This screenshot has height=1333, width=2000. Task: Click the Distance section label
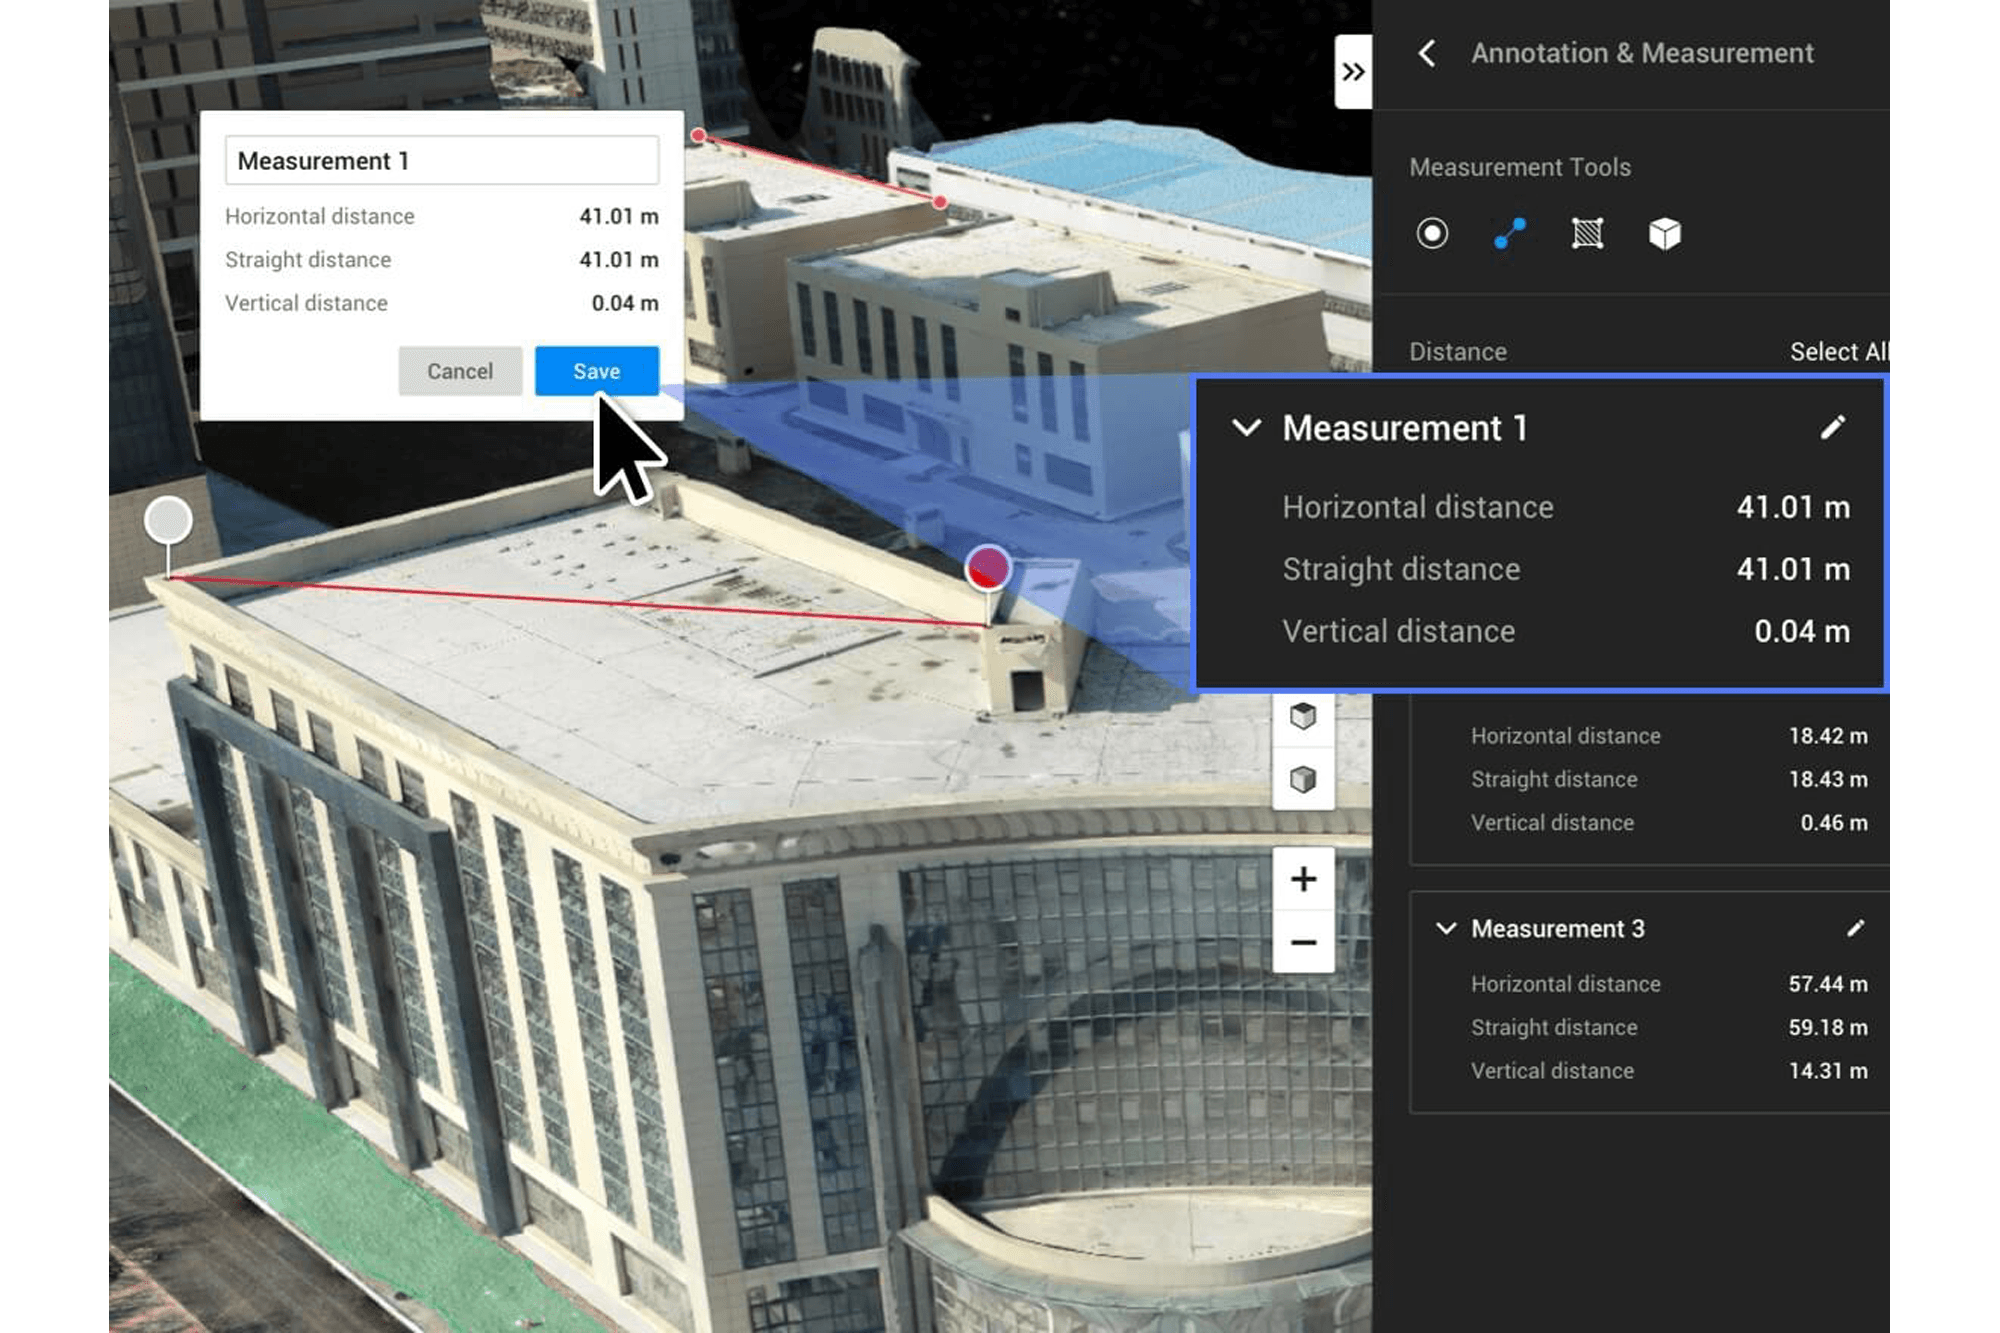click(x=1457, y=352)
